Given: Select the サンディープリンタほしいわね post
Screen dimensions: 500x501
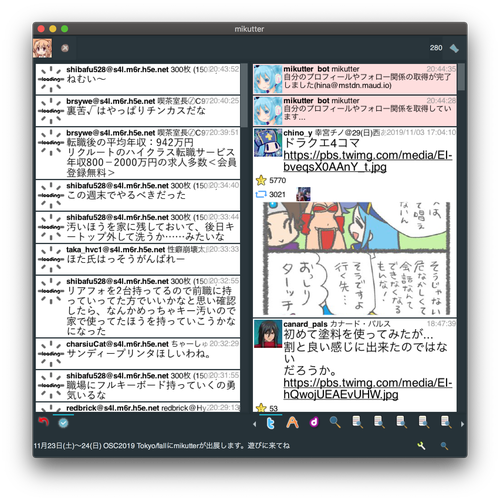Looking at the screenshot, I should (x=138, y=354).
